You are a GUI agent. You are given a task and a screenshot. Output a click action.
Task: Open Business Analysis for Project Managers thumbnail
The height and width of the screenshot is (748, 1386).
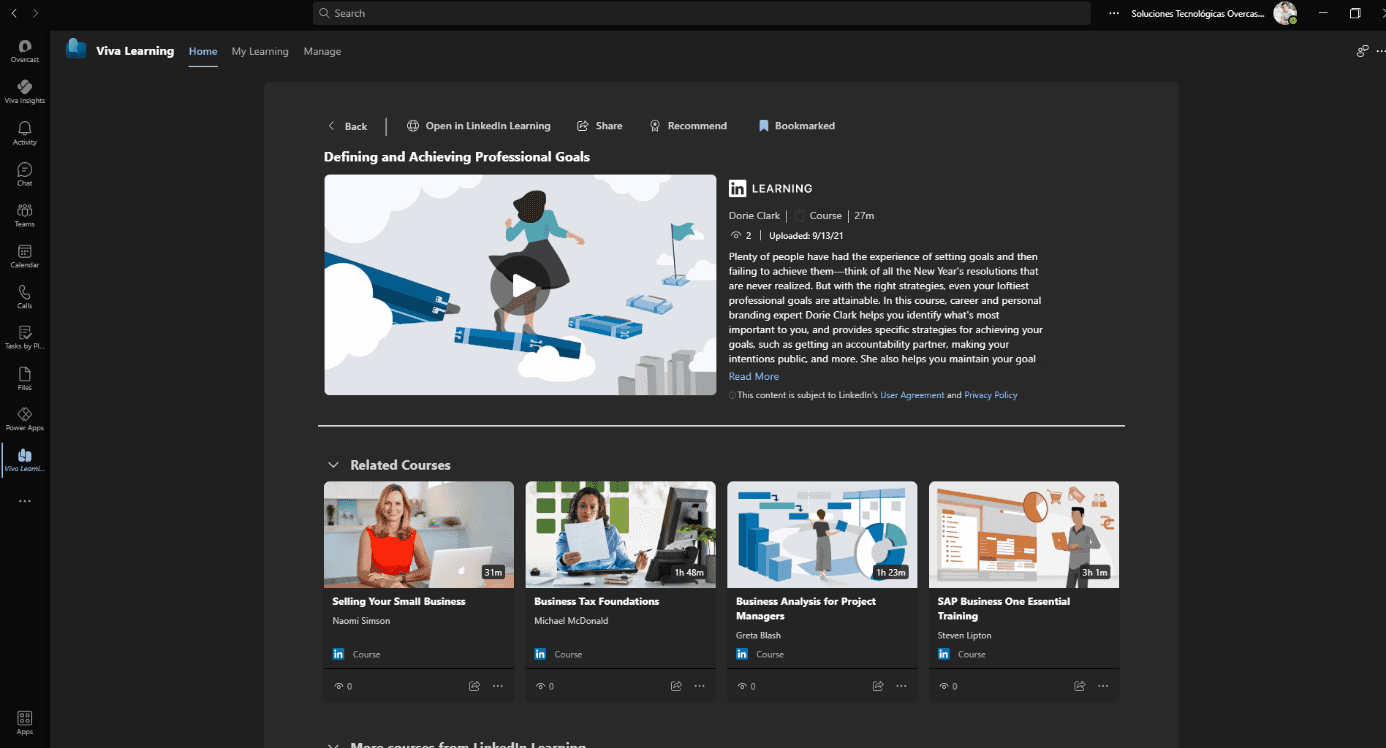pos(823,534)
